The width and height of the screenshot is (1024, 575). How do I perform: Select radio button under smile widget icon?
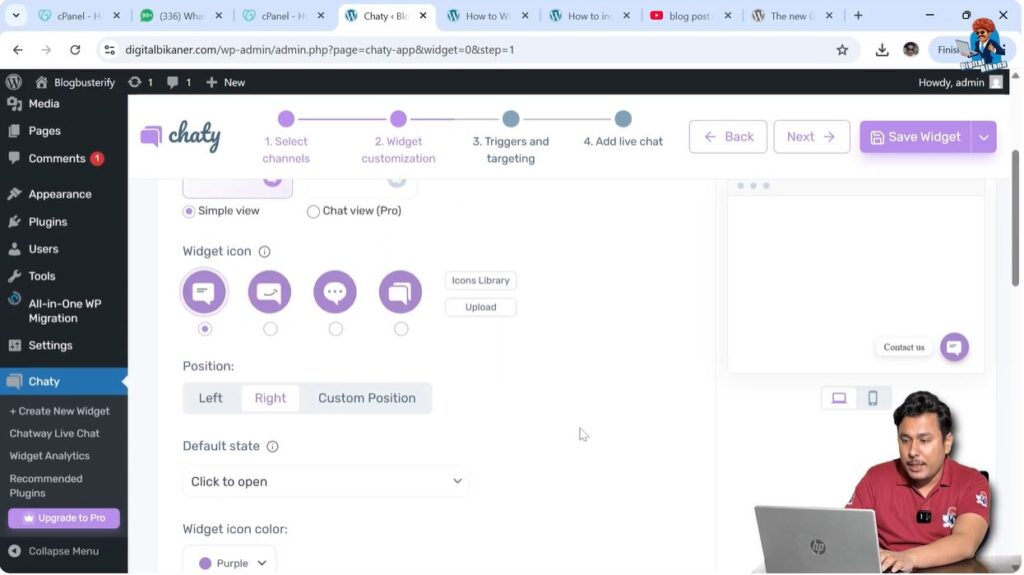click(x=270, y=329)
